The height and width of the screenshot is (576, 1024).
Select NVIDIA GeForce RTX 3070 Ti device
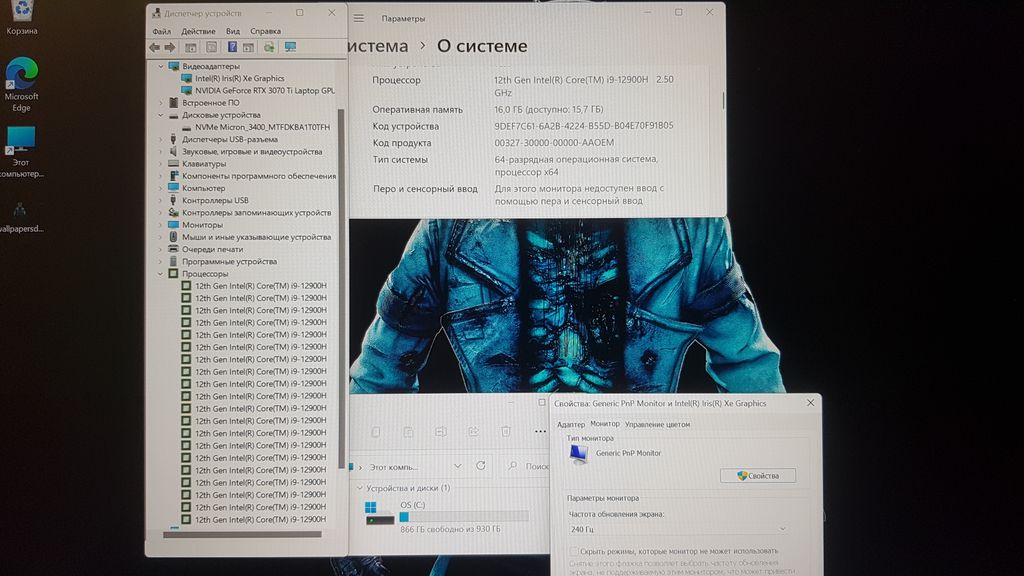pos(264,90)
